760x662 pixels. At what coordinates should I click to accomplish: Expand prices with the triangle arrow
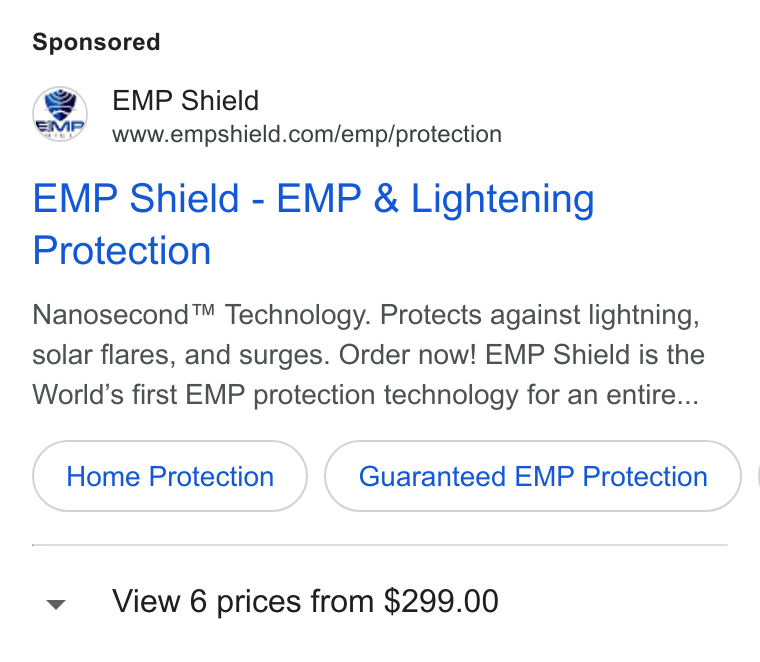56,604
